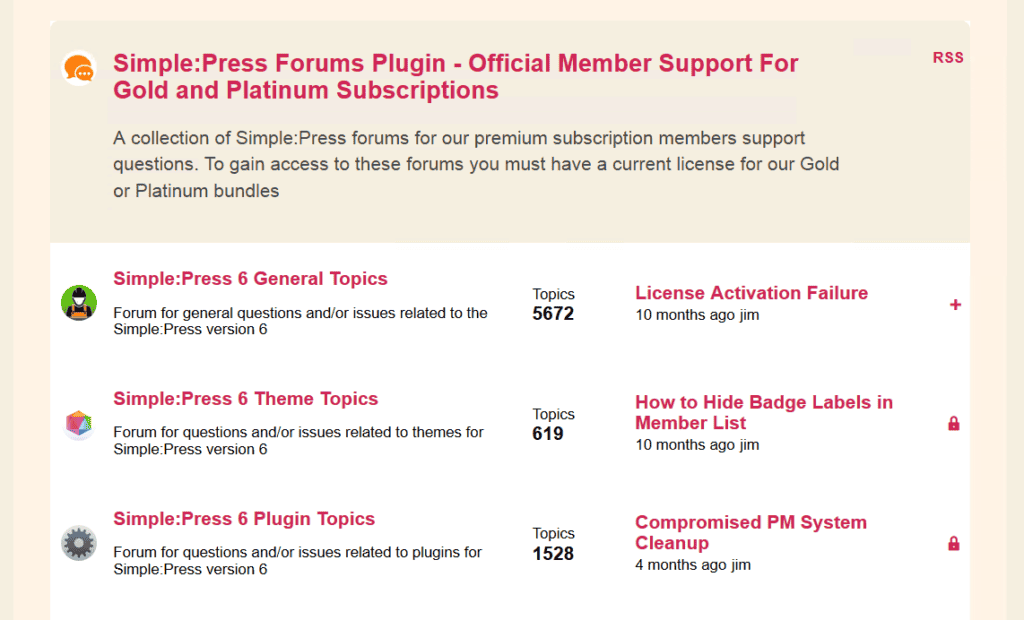Select the worker avatar icon for General Topics
The width and height of the screenshot is (1024, 620).
79,302
